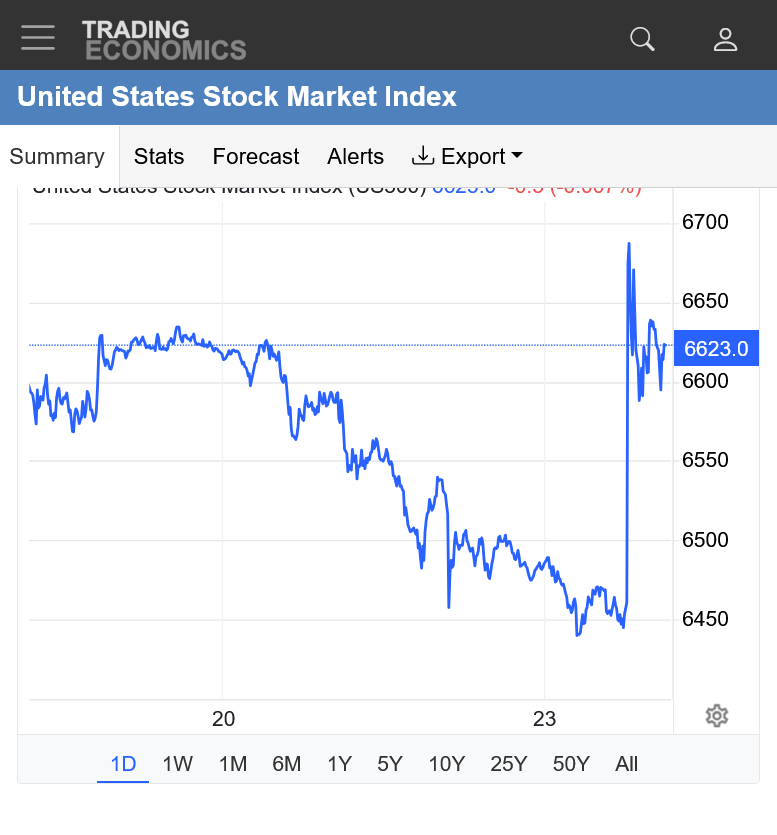Click the 6623.0 current price label
777x835 pixels.
(x=716, y=348)
